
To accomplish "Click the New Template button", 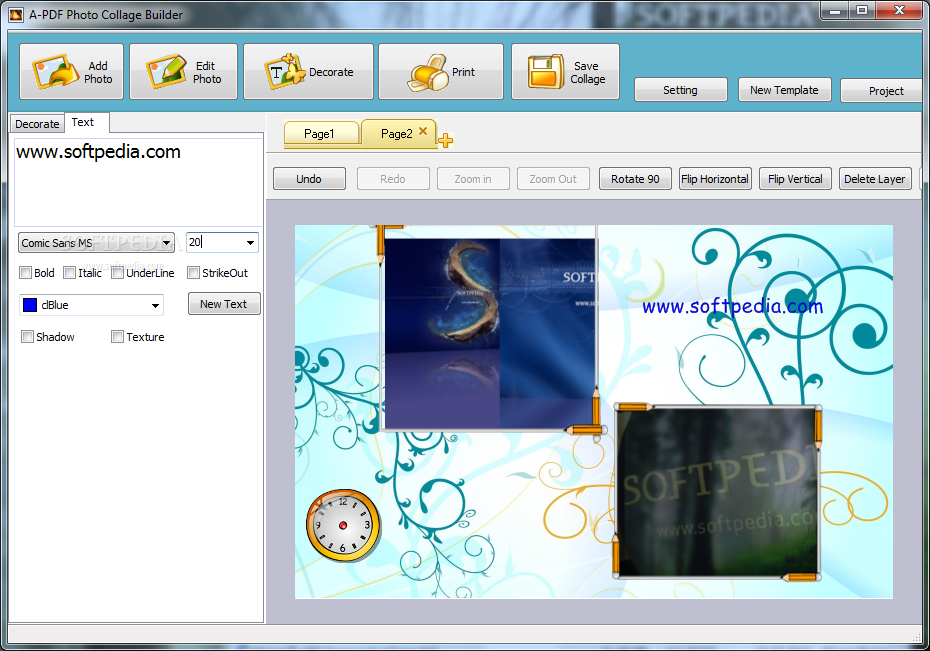I will pyautogui.click(x=784, y=90).
